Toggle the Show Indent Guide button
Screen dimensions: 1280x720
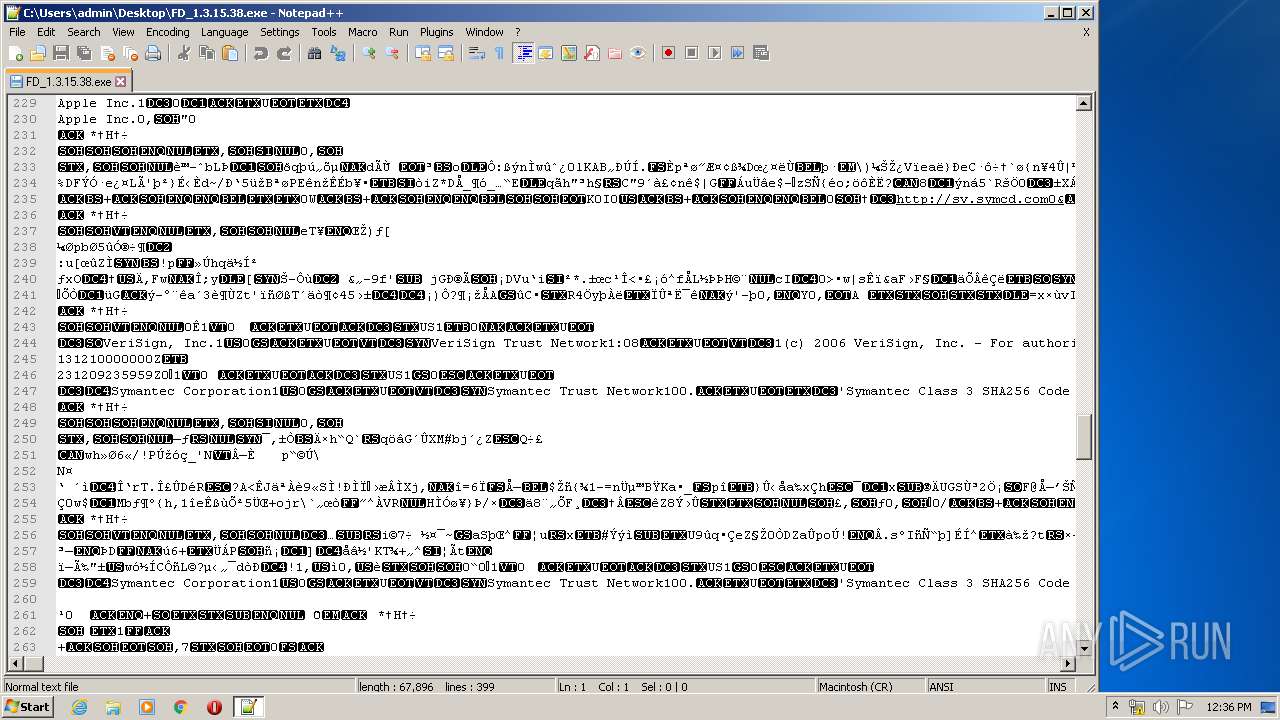tap(523, 53)
